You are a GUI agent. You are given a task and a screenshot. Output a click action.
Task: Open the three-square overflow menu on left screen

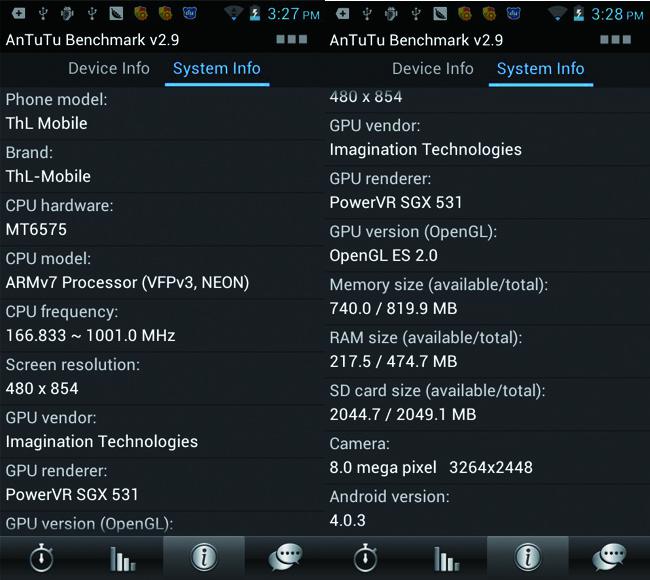(292, 39)
